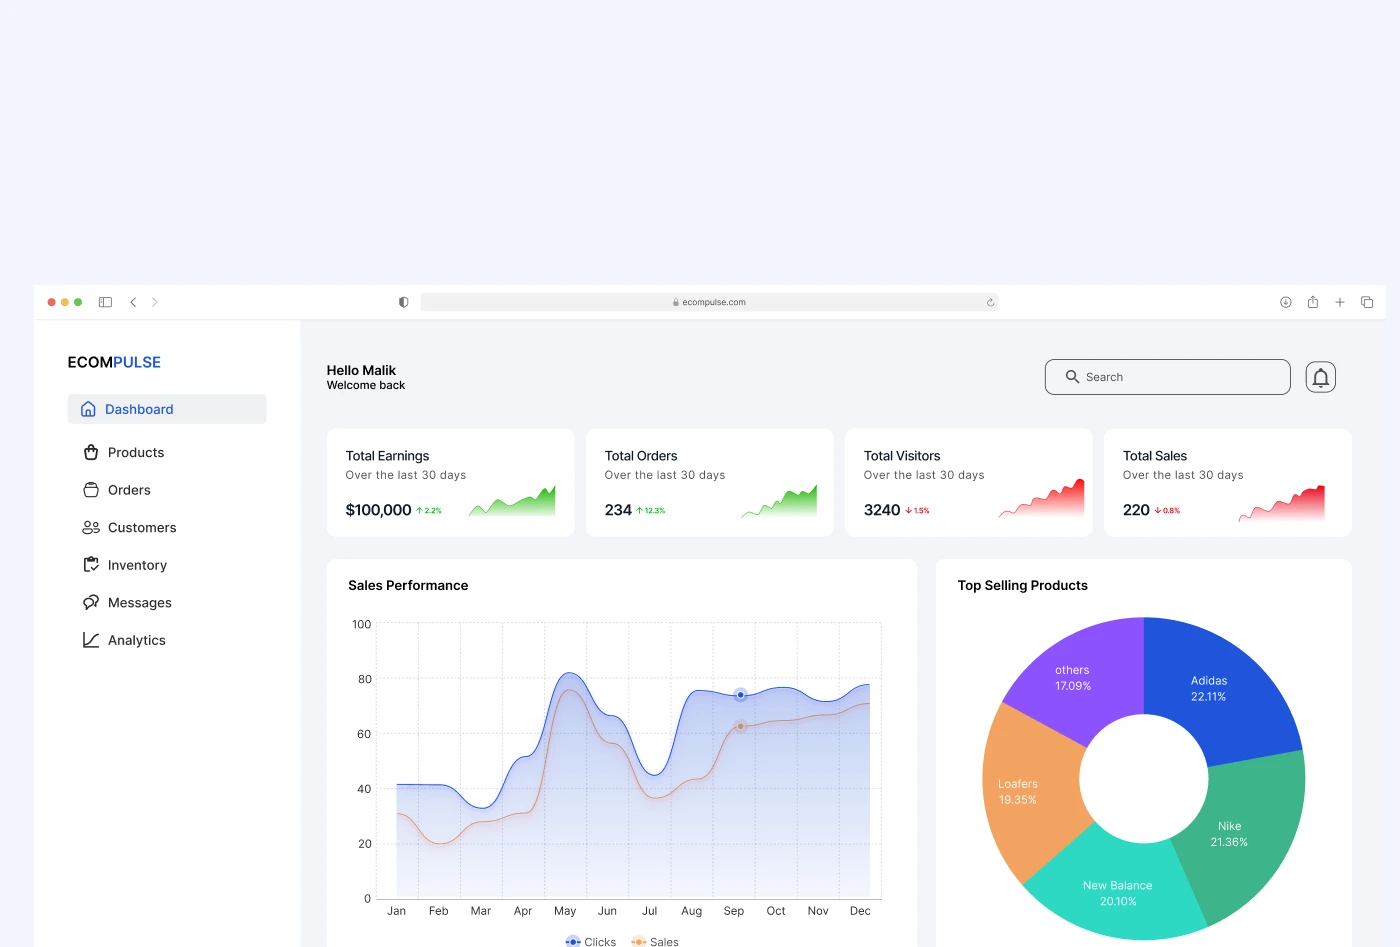Click the Total Orders green sparkline
The width and height of the screenshot is (1400, 947).
coord(780,501)
